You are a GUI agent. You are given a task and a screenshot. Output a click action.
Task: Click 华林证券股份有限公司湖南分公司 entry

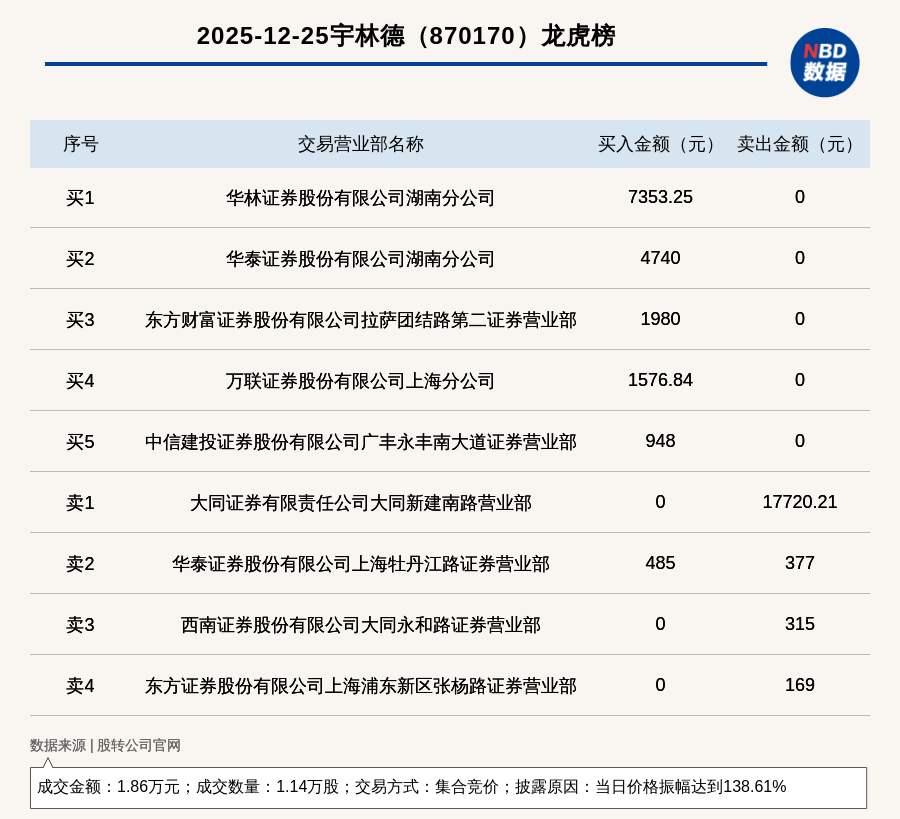click(361, 198)
